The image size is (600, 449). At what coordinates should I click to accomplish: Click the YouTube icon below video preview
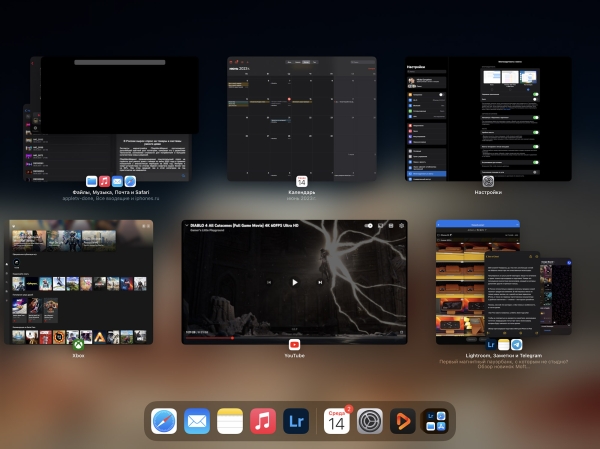click(294, 345)
